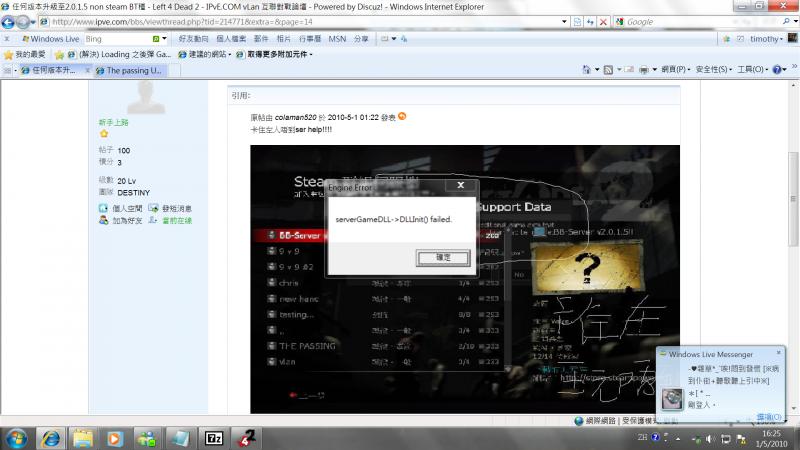This screenshot has width=800, height=450.
Task: Click the timothy profile picture thumbnail
Action: pyautogui.click(x=792, y=38)
